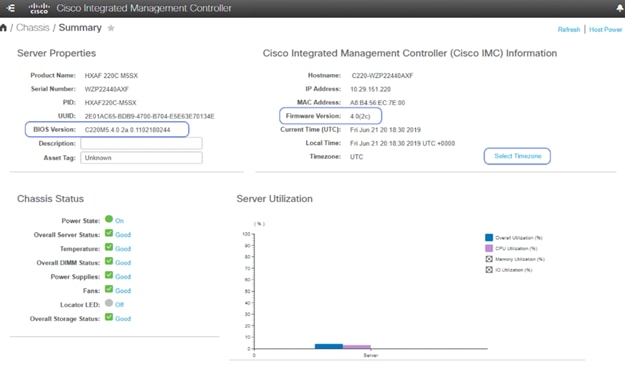The image size is (625, 376).
Task: Click the Cisco logo in header
Action: pos(39,8)
